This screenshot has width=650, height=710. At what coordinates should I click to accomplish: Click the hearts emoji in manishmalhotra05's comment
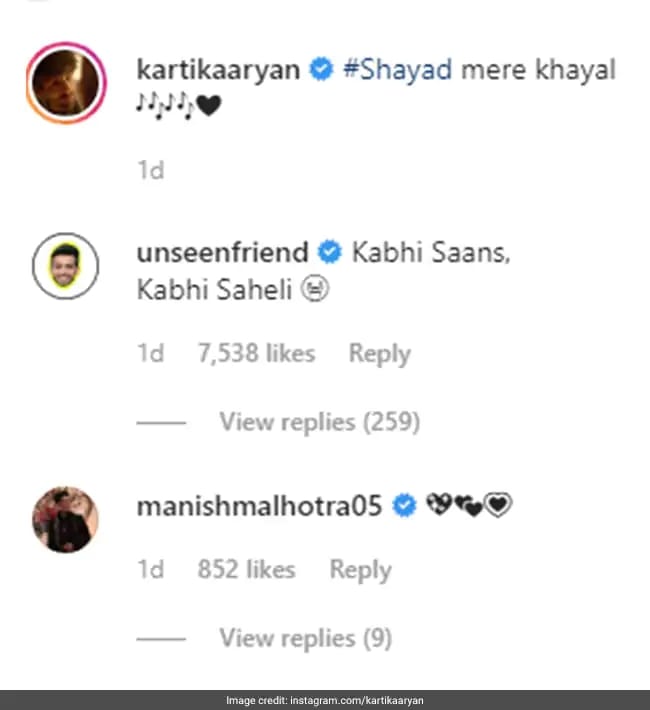(x=469, y=507)
